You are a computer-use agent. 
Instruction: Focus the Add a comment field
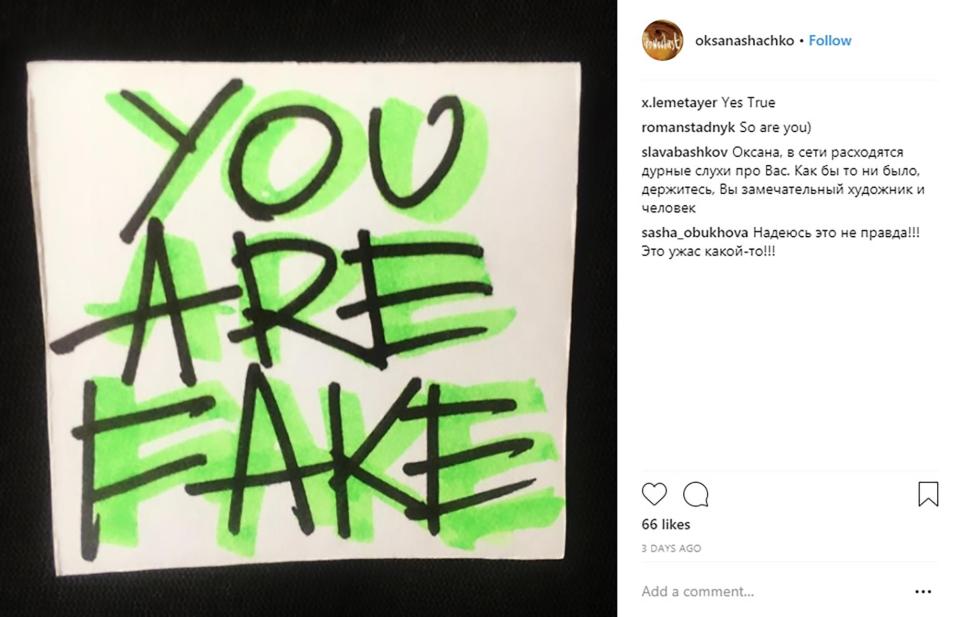[771, 591]
